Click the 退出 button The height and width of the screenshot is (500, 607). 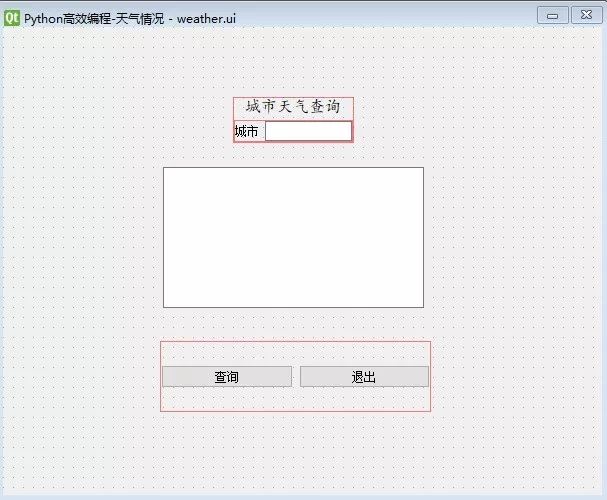click(x=364, y=377)
